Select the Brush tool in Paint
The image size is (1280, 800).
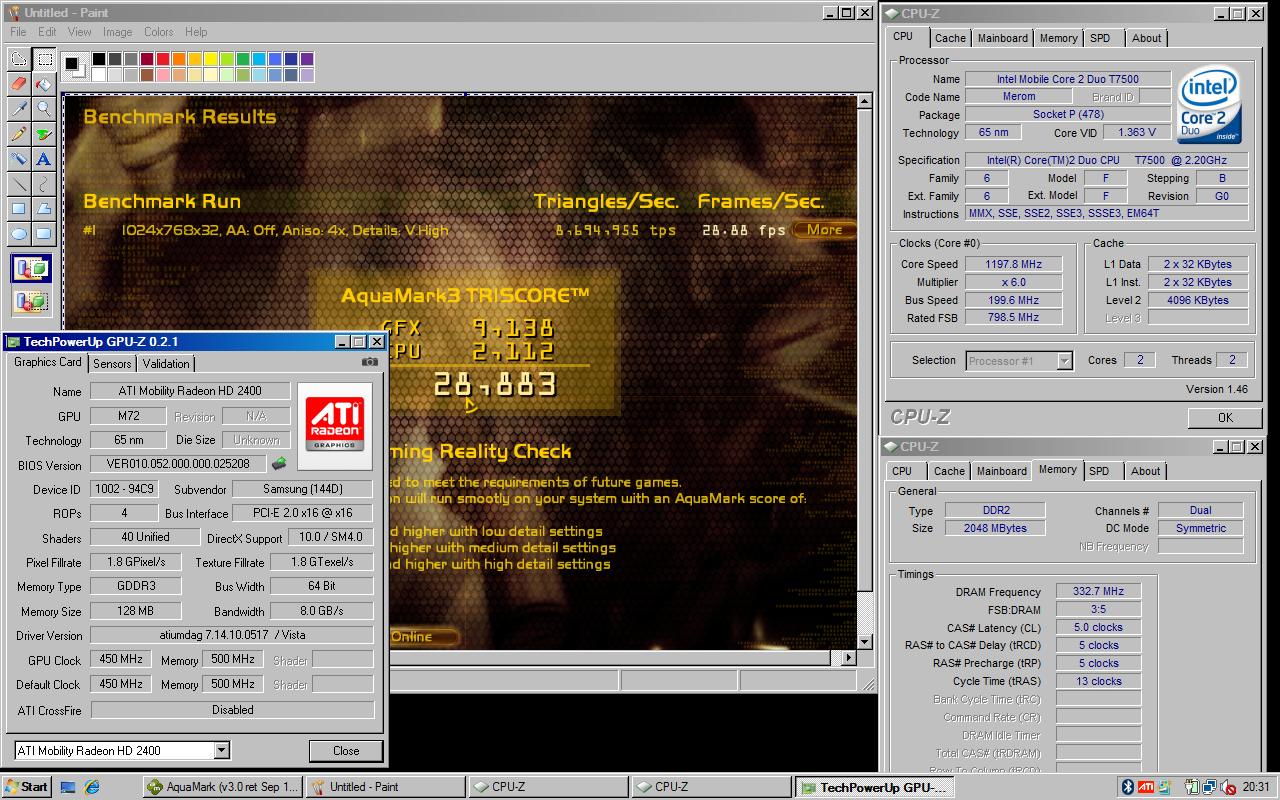(x=44, y=133)
